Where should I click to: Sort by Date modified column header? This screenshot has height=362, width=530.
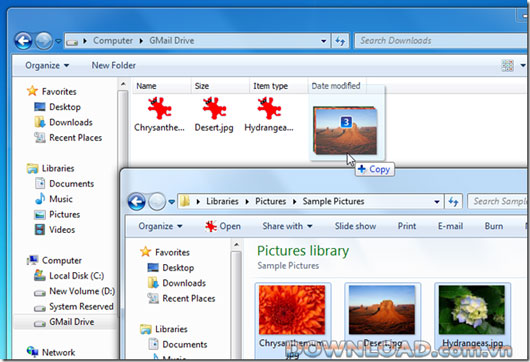point(337,86)
